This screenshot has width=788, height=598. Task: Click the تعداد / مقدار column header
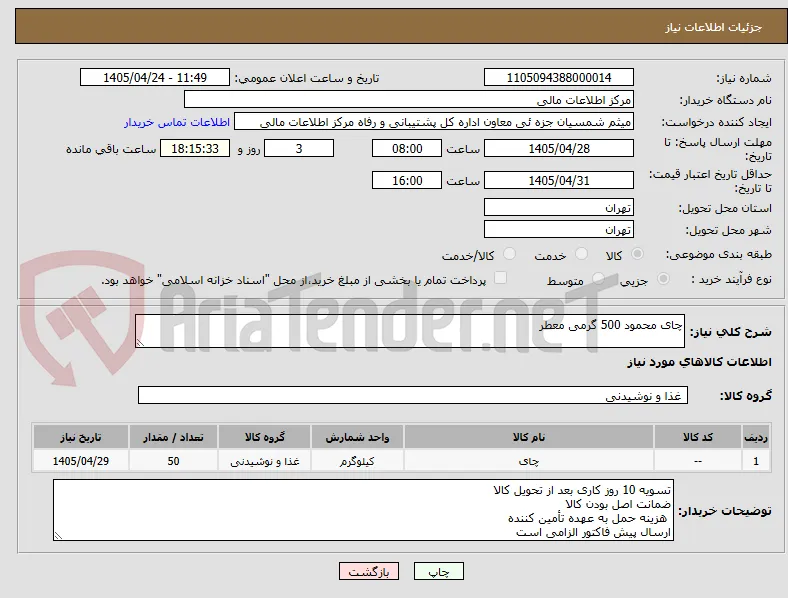coord(173,437)
